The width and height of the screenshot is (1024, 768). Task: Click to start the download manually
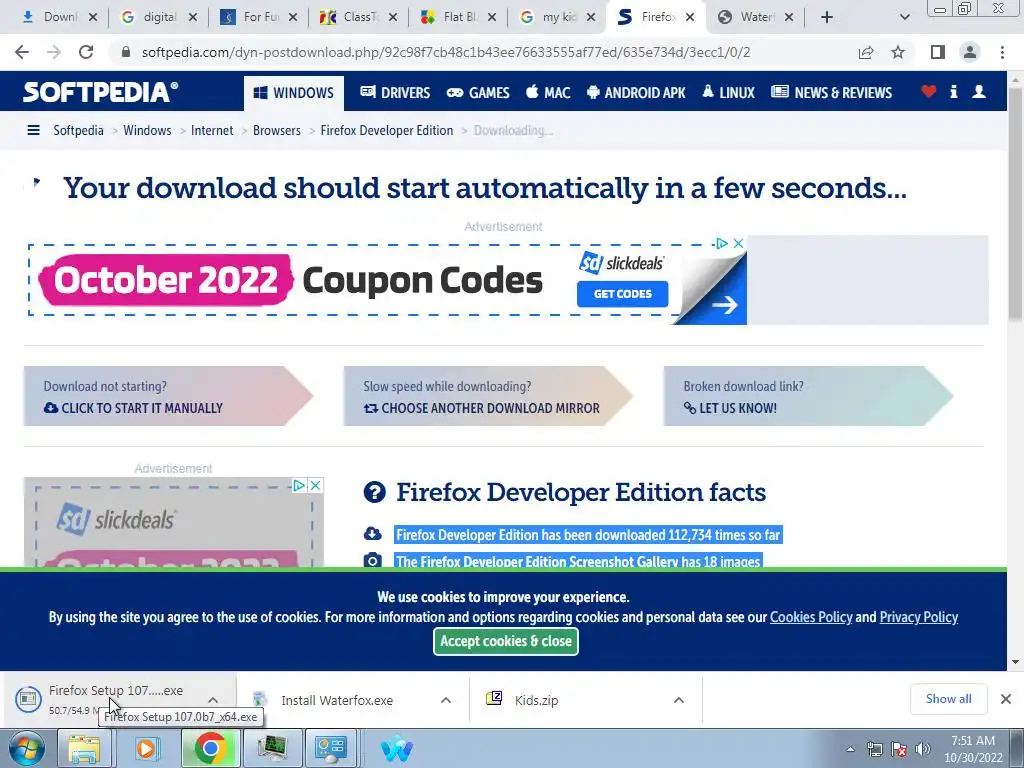tap(133, 408)
